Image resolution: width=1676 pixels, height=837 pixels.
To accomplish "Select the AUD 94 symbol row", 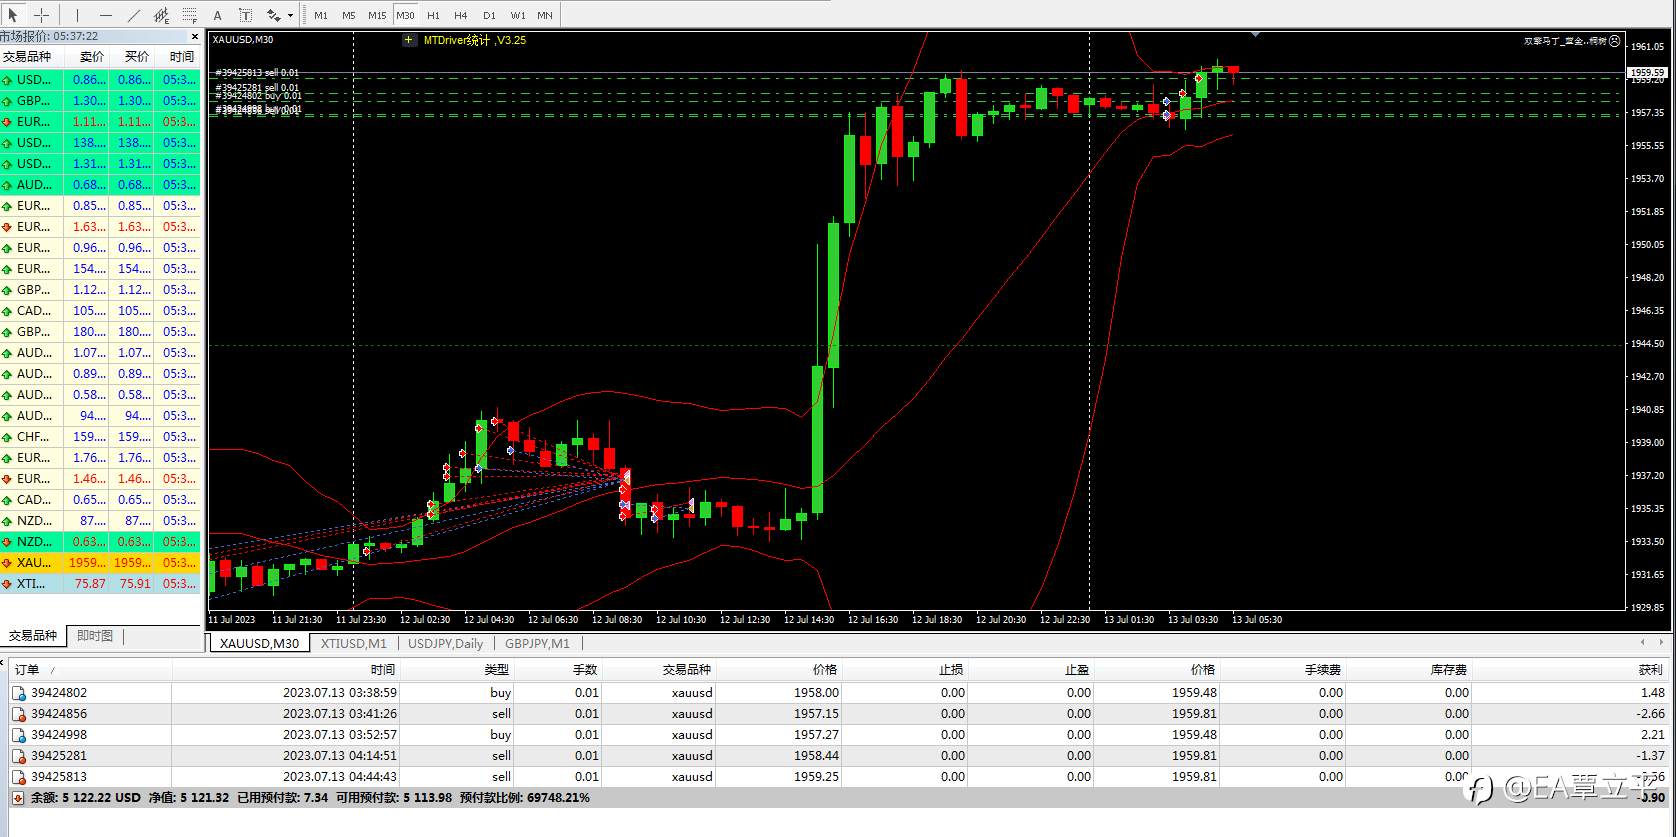I will 100,416.
